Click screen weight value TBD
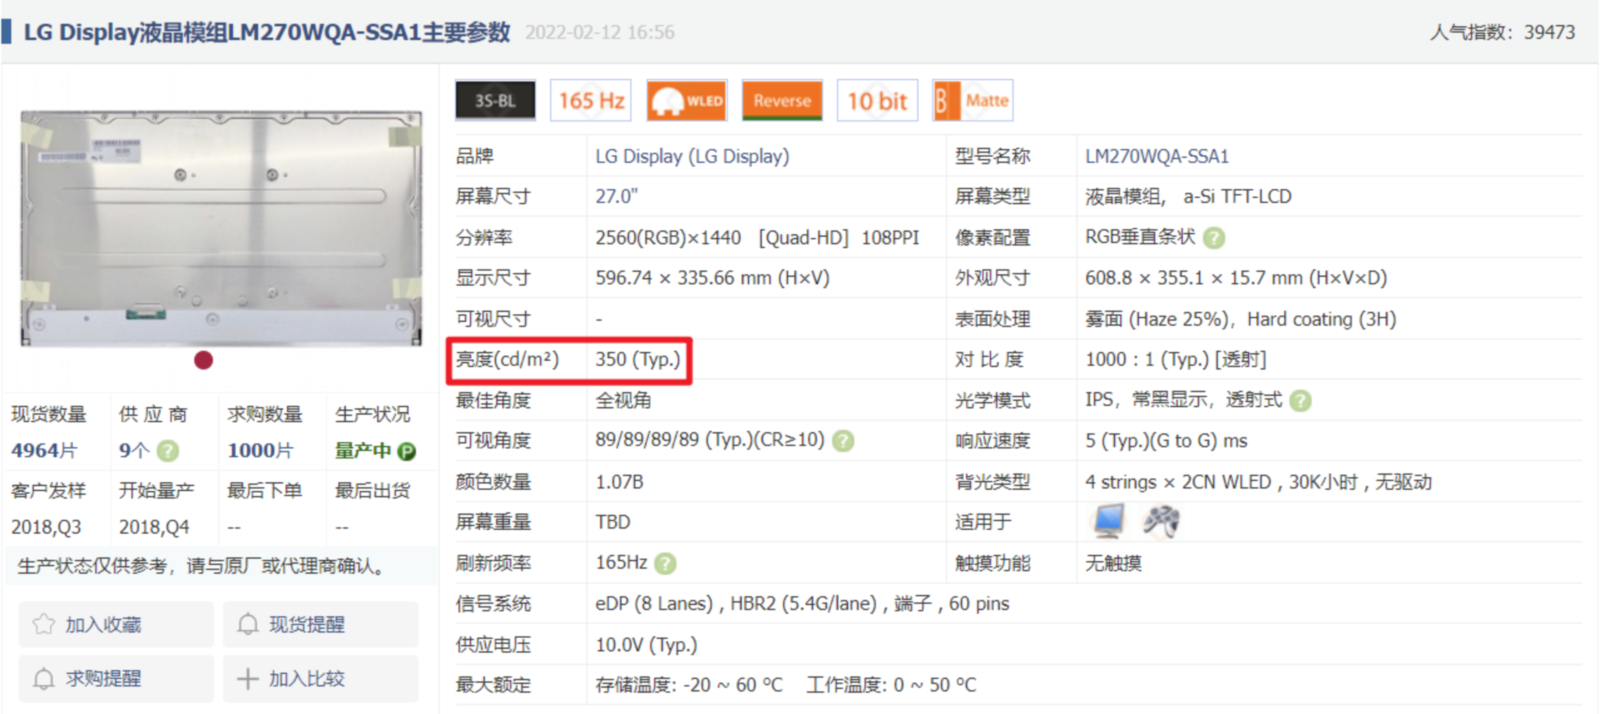 613,522
